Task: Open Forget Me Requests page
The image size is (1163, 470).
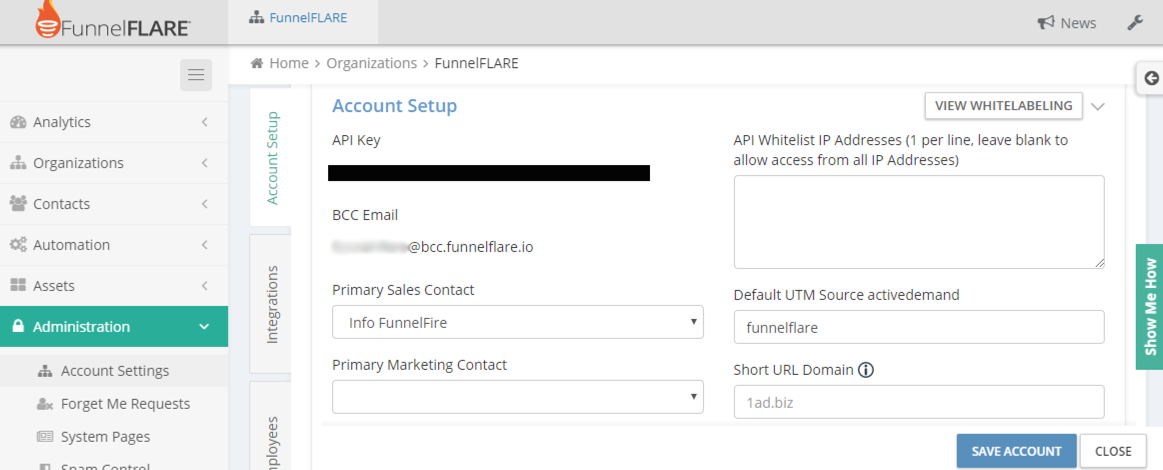Action: click(125, 404)
